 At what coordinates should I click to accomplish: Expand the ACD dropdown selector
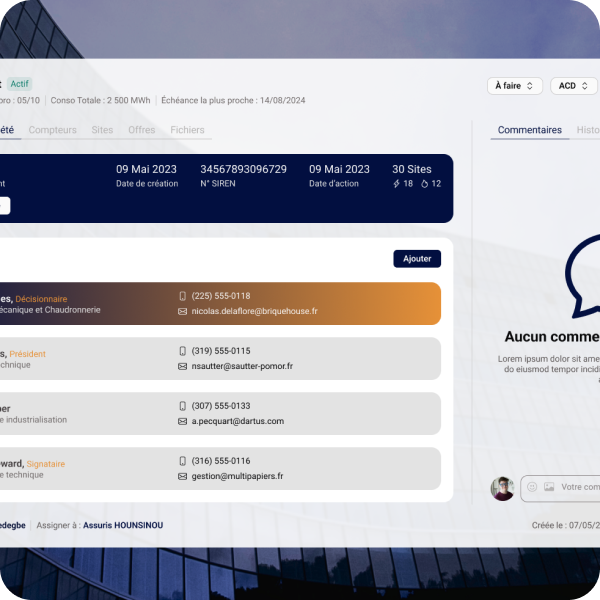573,86
